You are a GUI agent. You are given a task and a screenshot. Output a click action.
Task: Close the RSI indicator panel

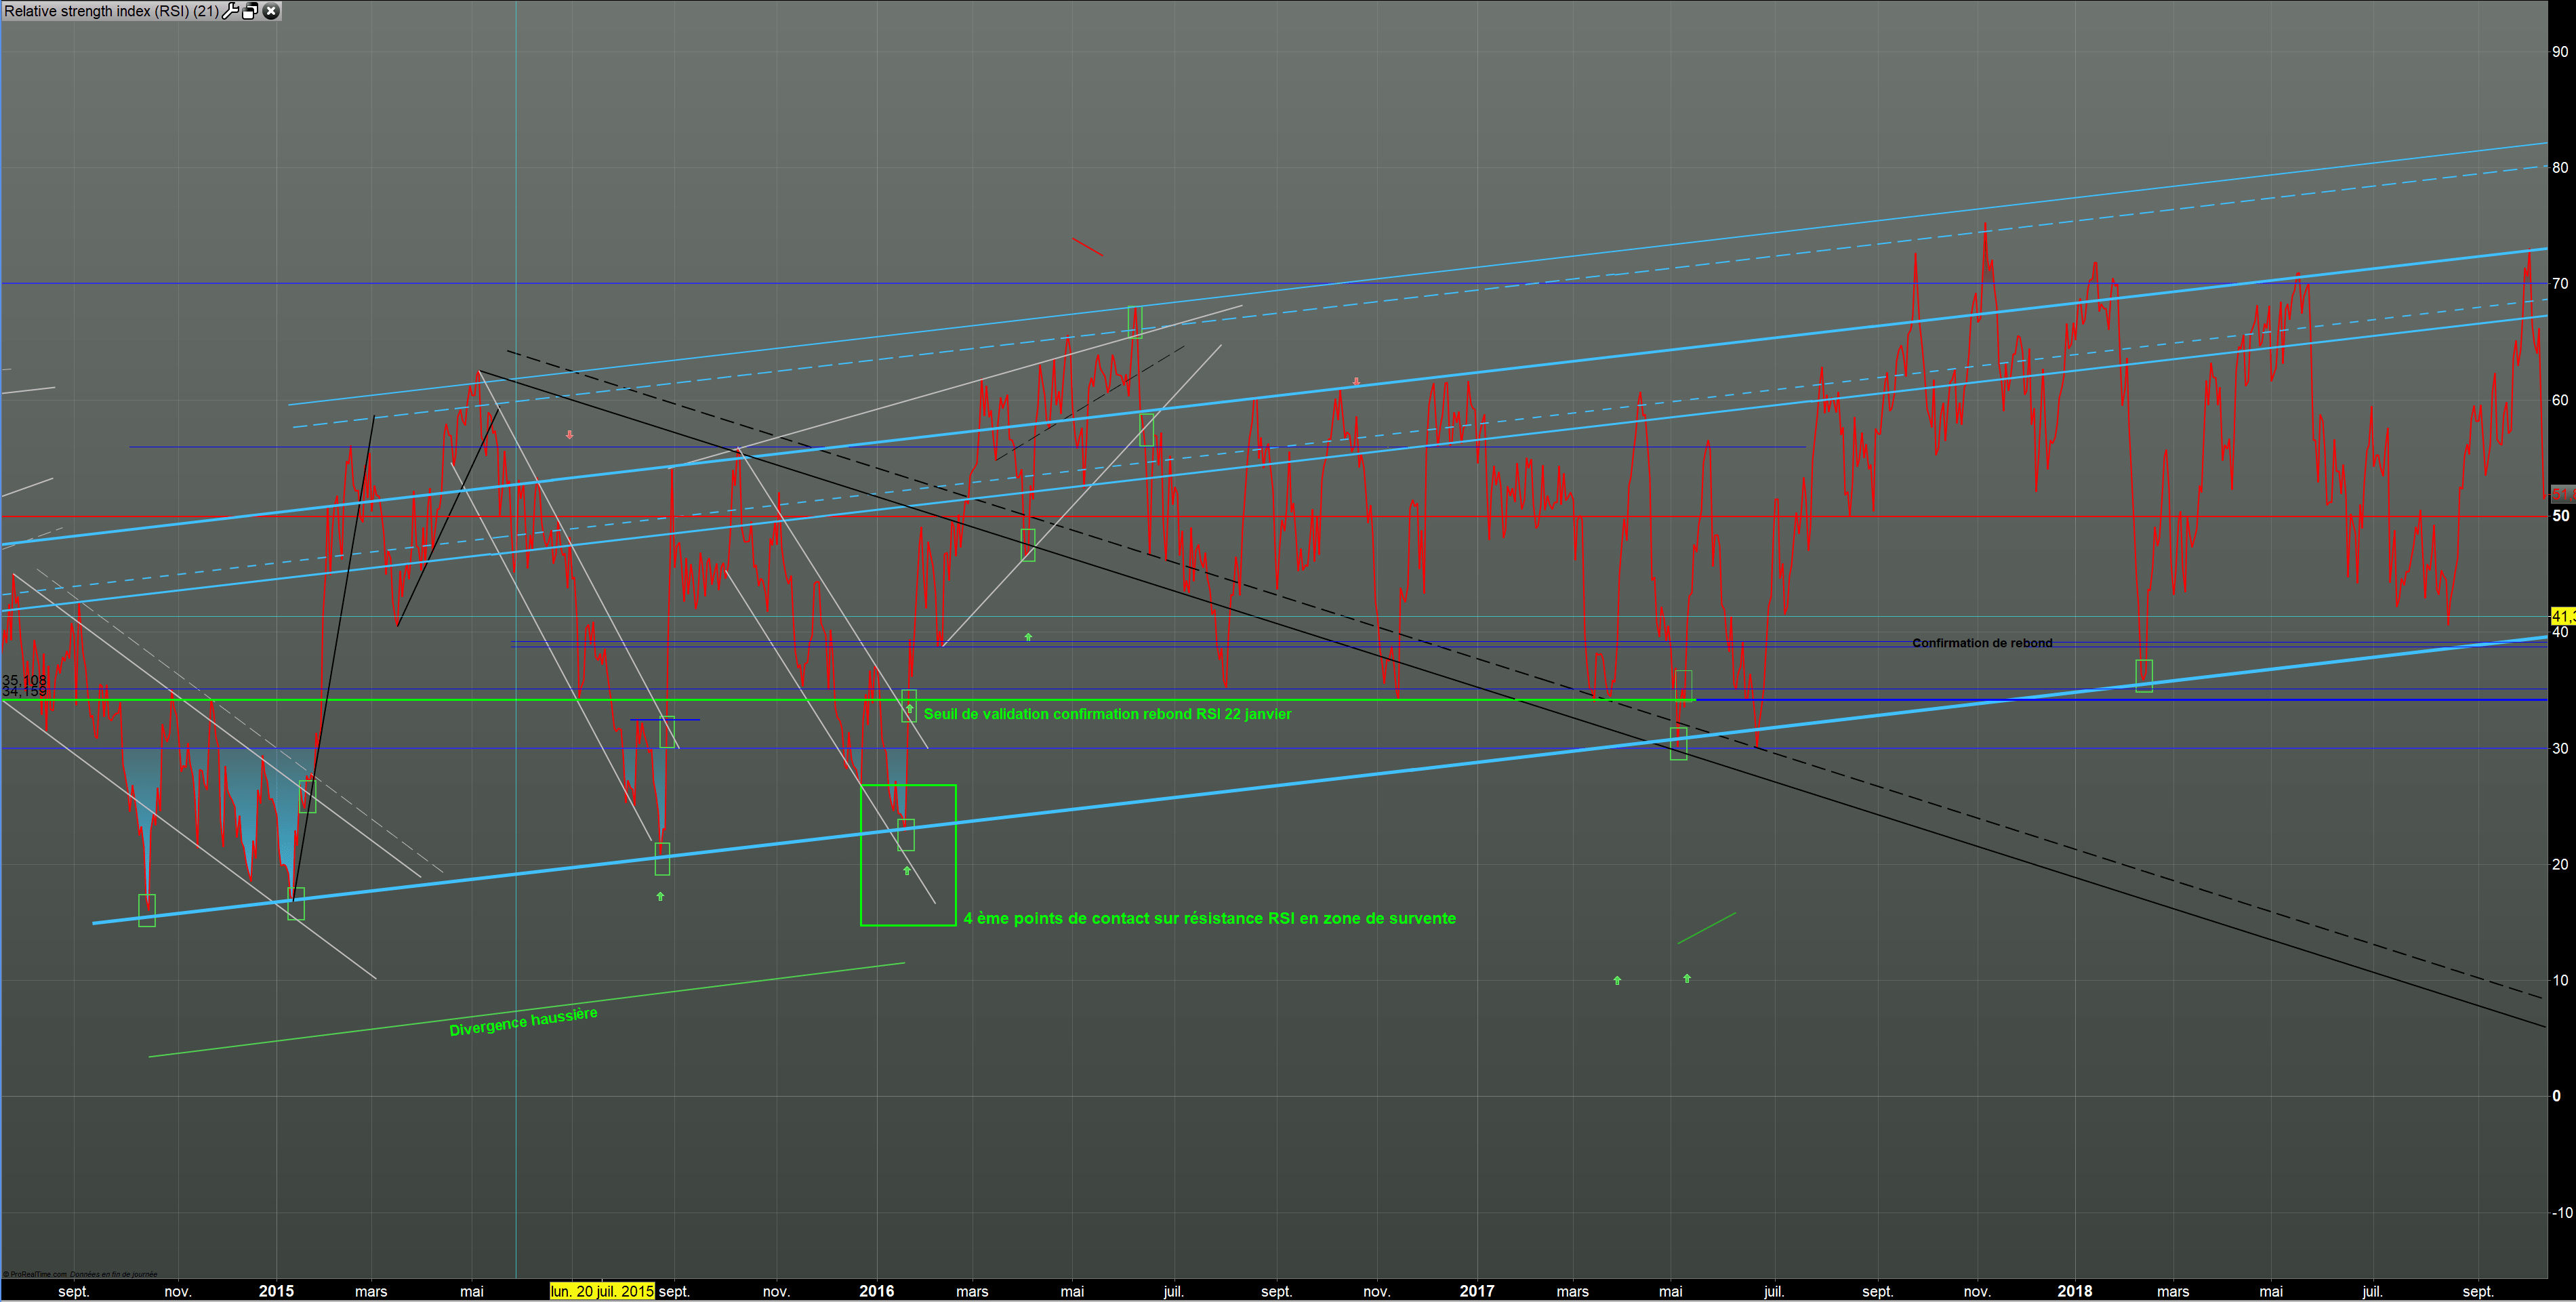pos(271,11)
